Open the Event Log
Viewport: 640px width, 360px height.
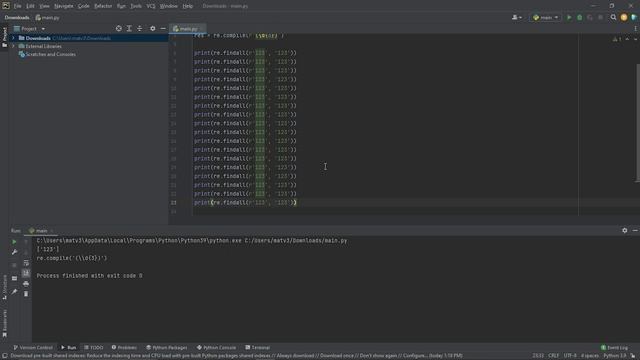coord(614,348)
